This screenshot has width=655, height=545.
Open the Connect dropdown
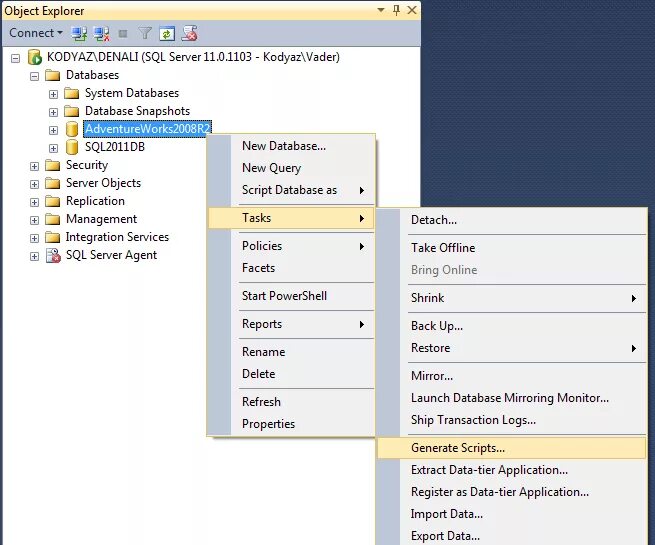(x=36, y=33)
